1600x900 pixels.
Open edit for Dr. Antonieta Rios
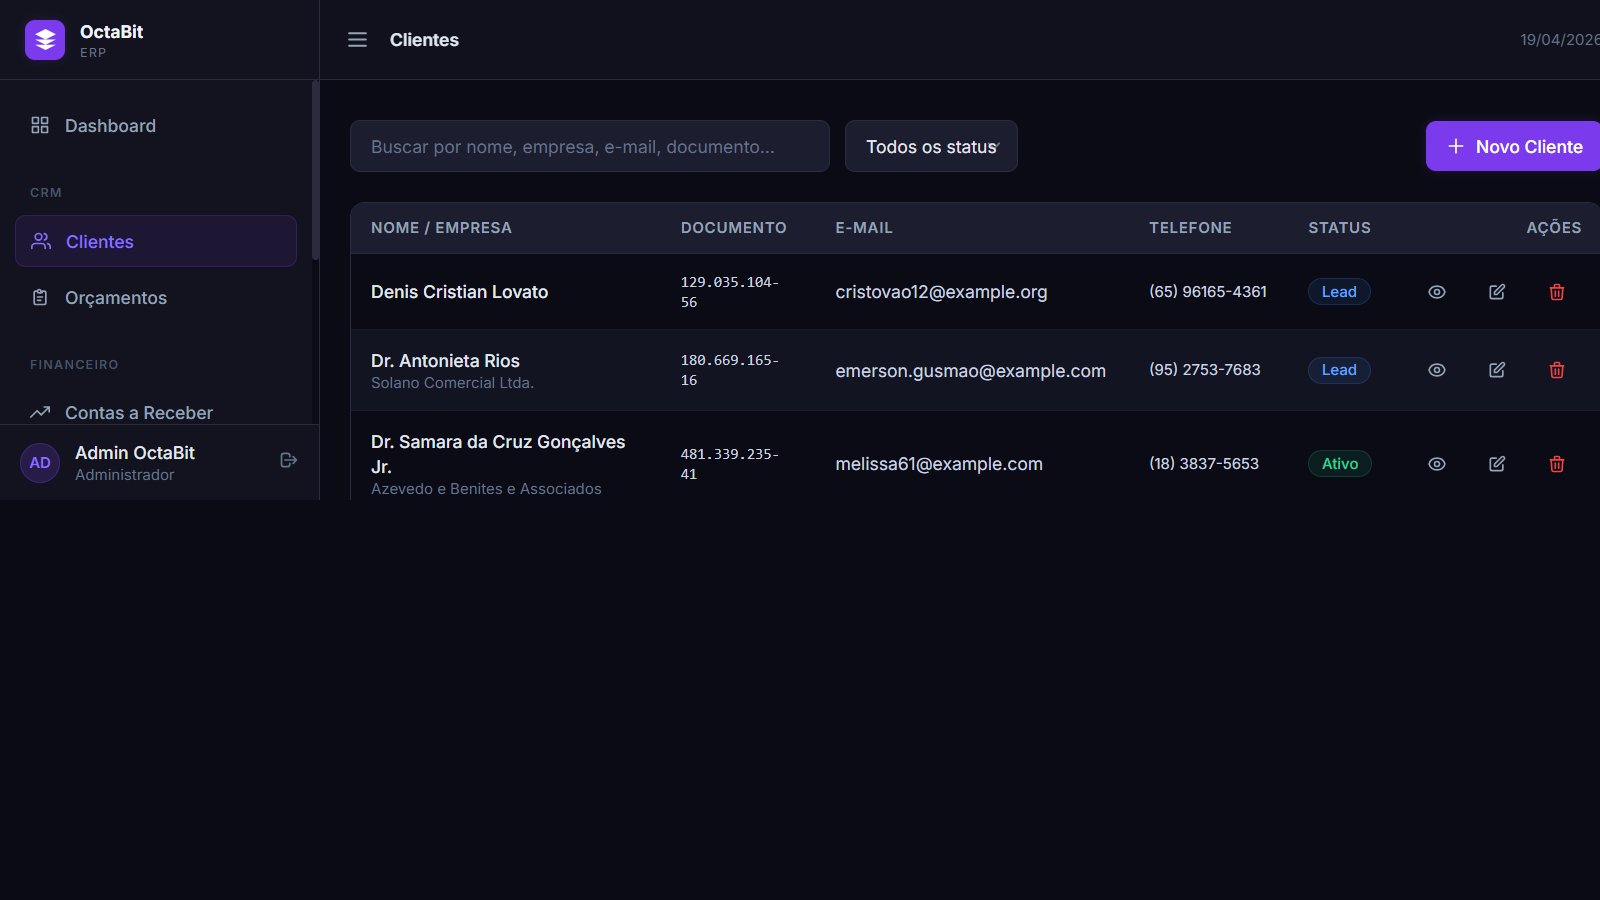pos(1497,370)
